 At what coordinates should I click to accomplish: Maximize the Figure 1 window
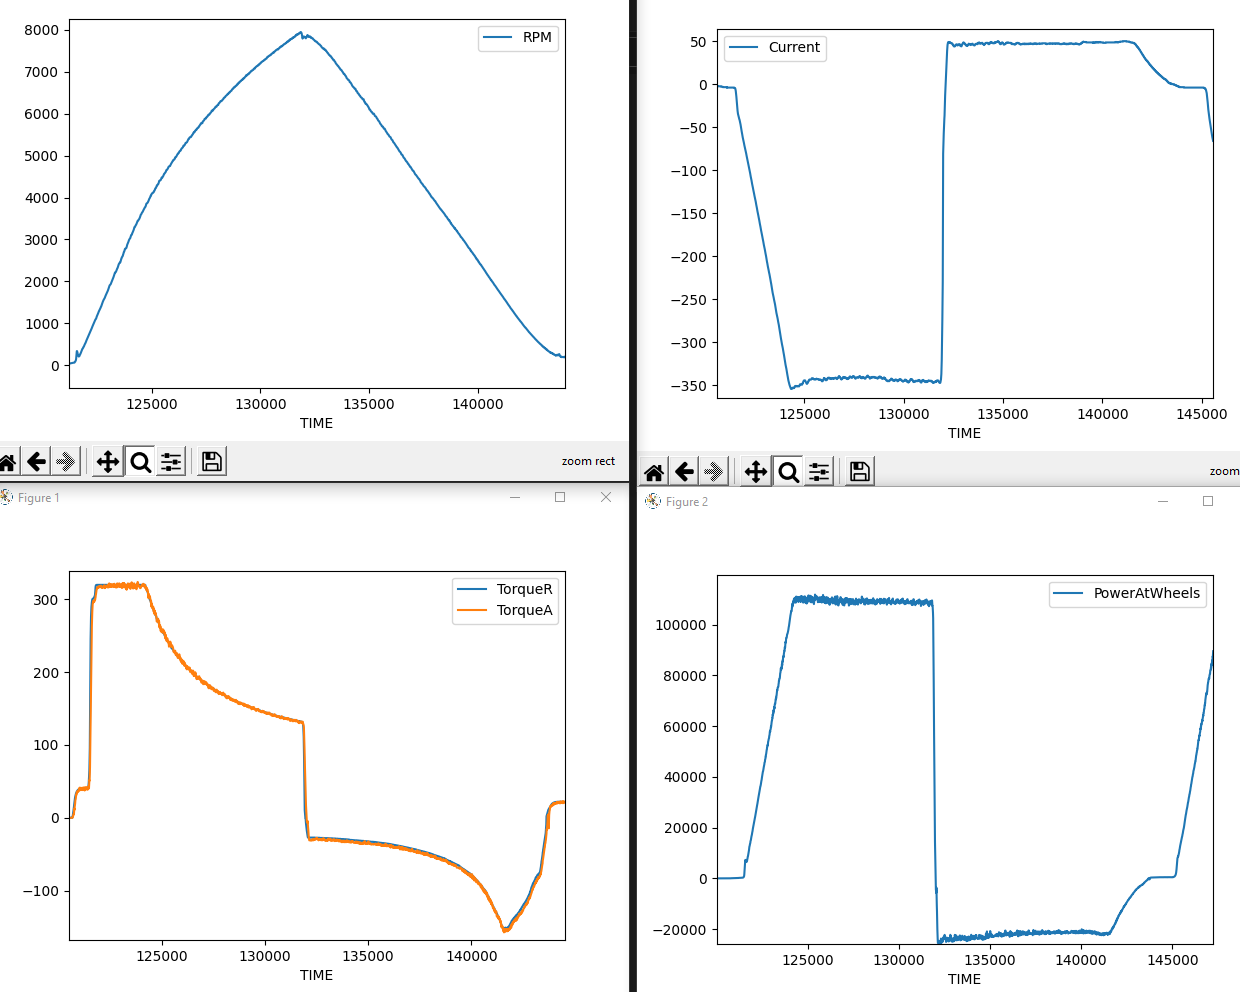(x=560, y=497)
